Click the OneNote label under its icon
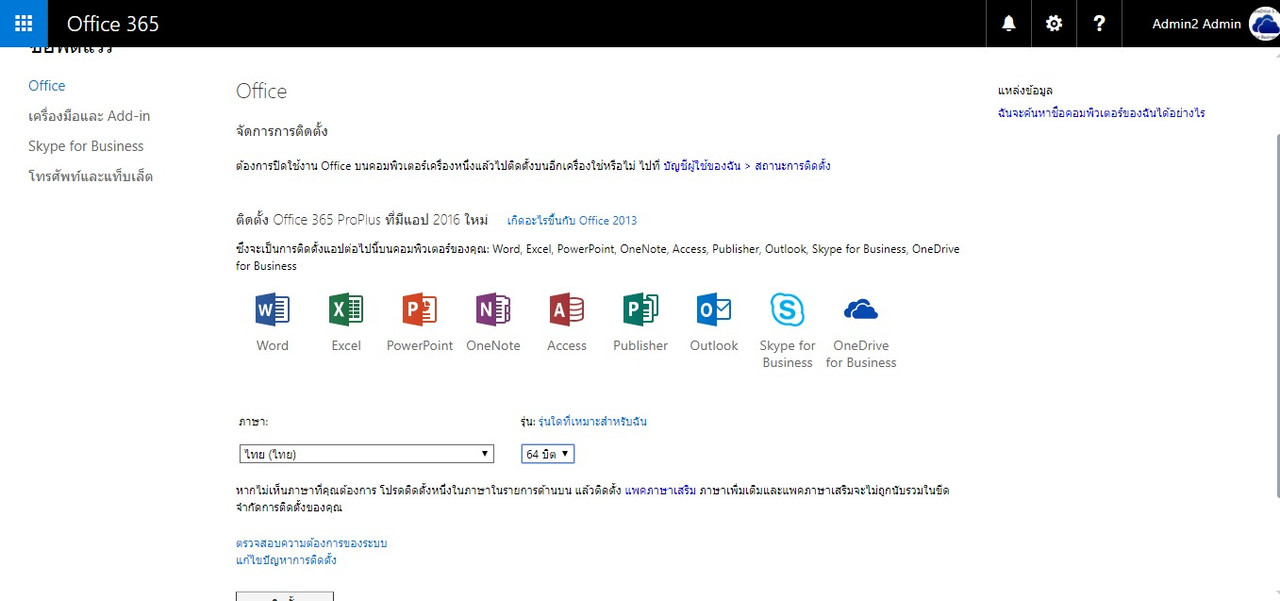Image resolution: width=1280 pixels, height=601 pixels. pos(493,345)
